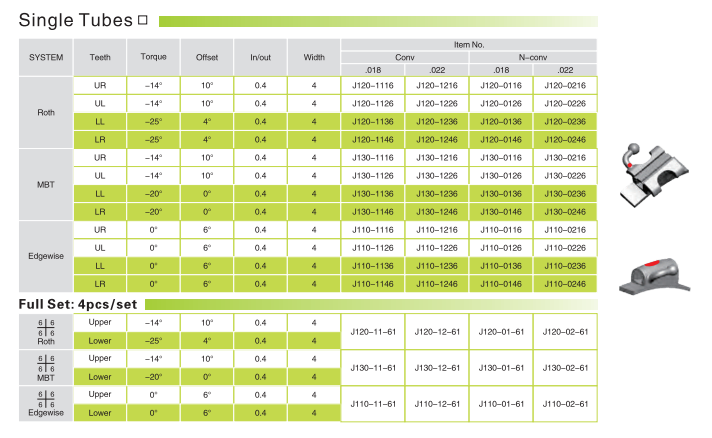
Task: Select full set item J110-12-61
Action: pyautogui.click(x=437, y=404)
